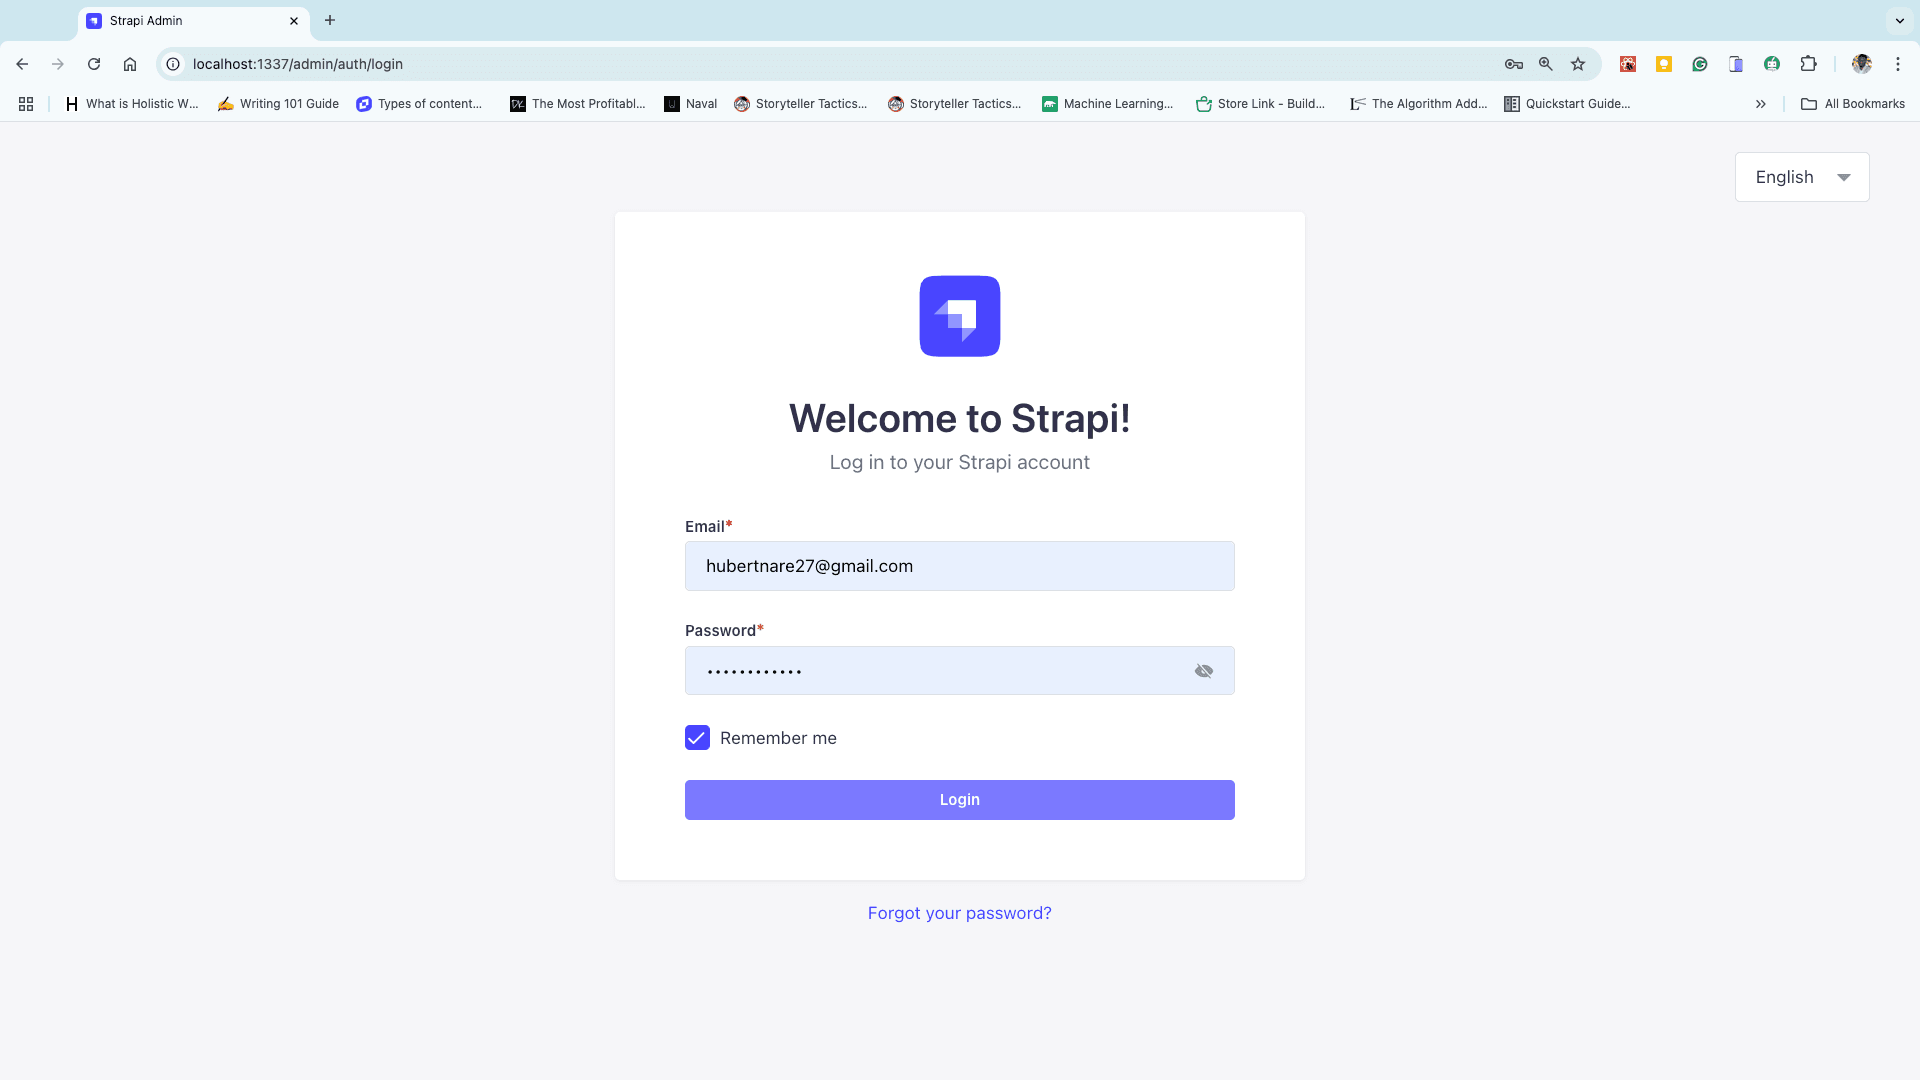This screenshot has width=1920, height=1080.
Task: Click the Login button
Action: click(x=960, y=800)
